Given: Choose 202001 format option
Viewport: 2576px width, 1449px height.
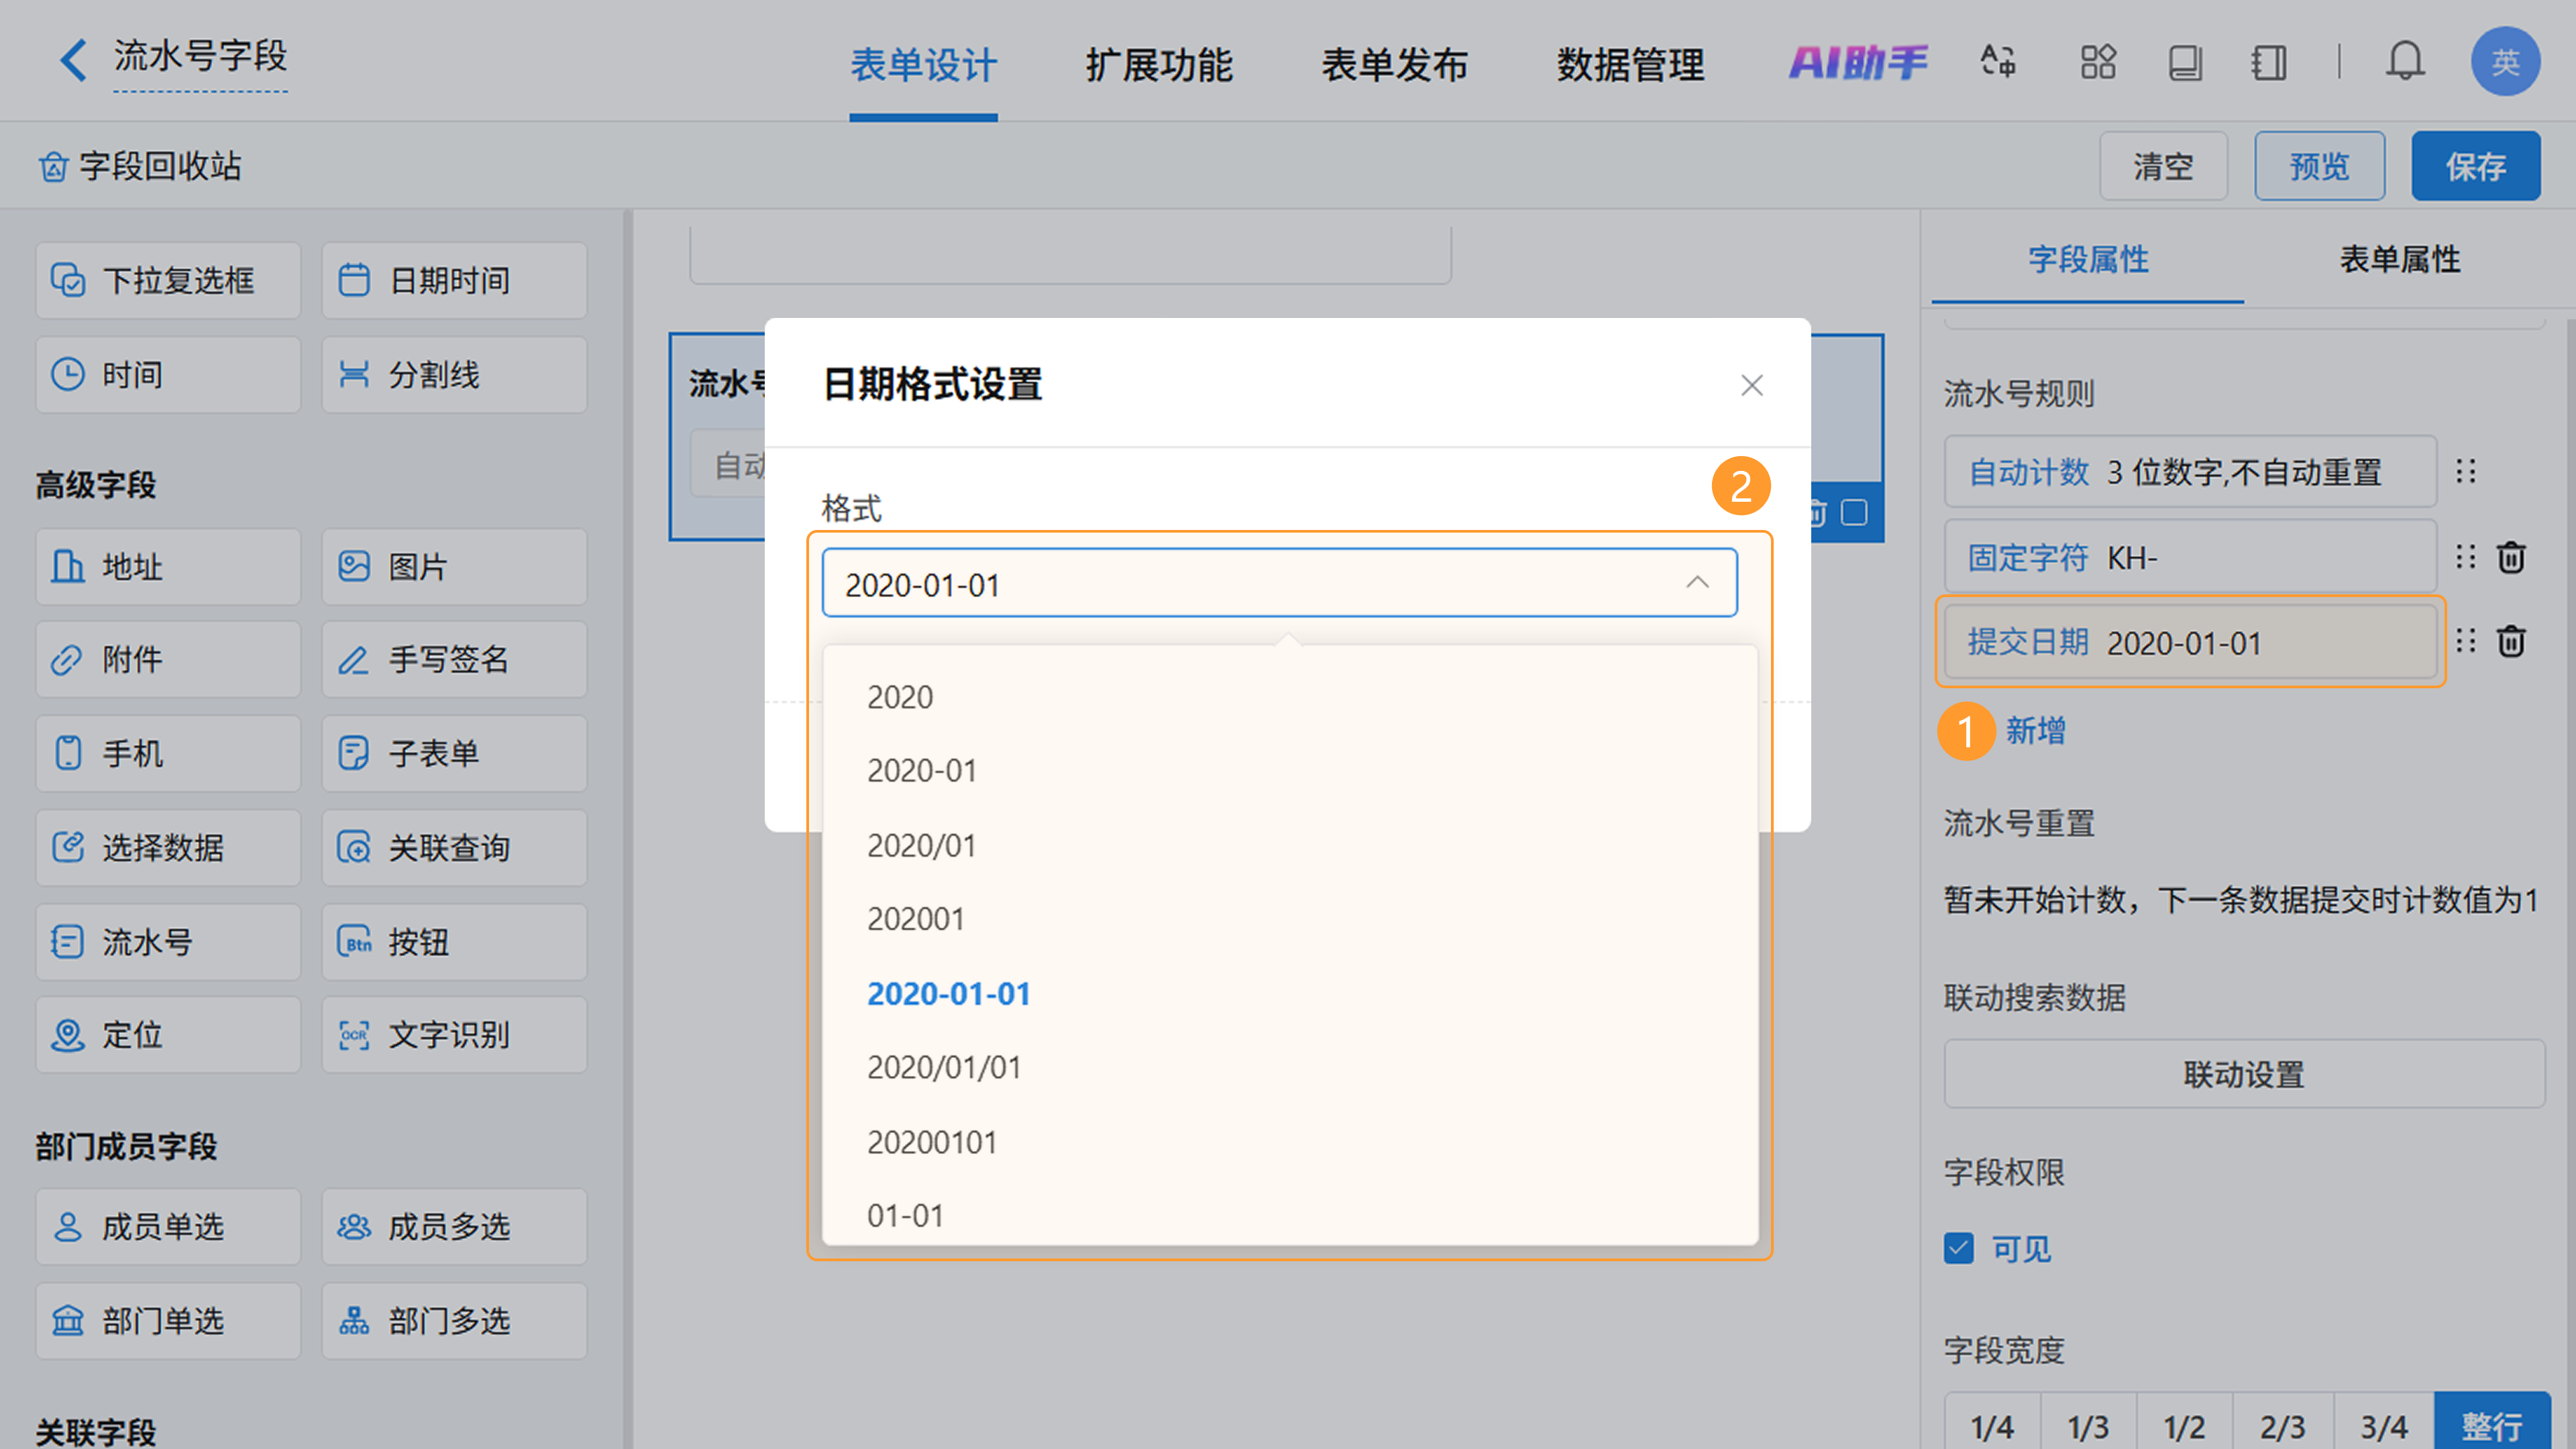Looking at the screenshot, I should [915, 919].
